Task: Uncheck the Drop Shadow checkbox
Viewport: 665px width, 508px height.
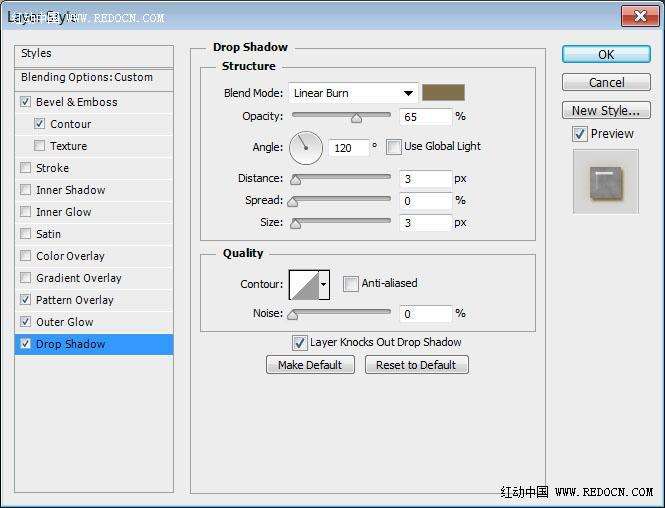Action: point(25,344)
